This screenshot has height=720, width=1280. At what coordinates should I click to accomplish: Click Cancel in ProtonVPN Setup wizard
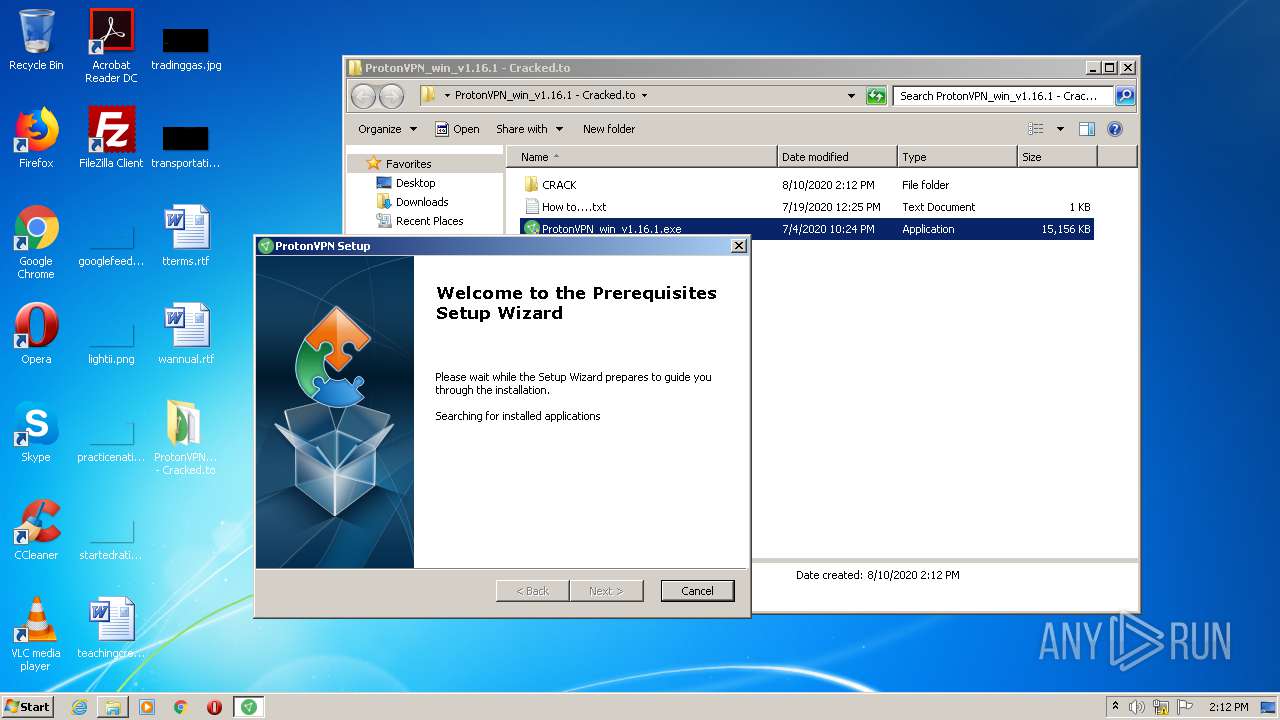coord(697,591)
